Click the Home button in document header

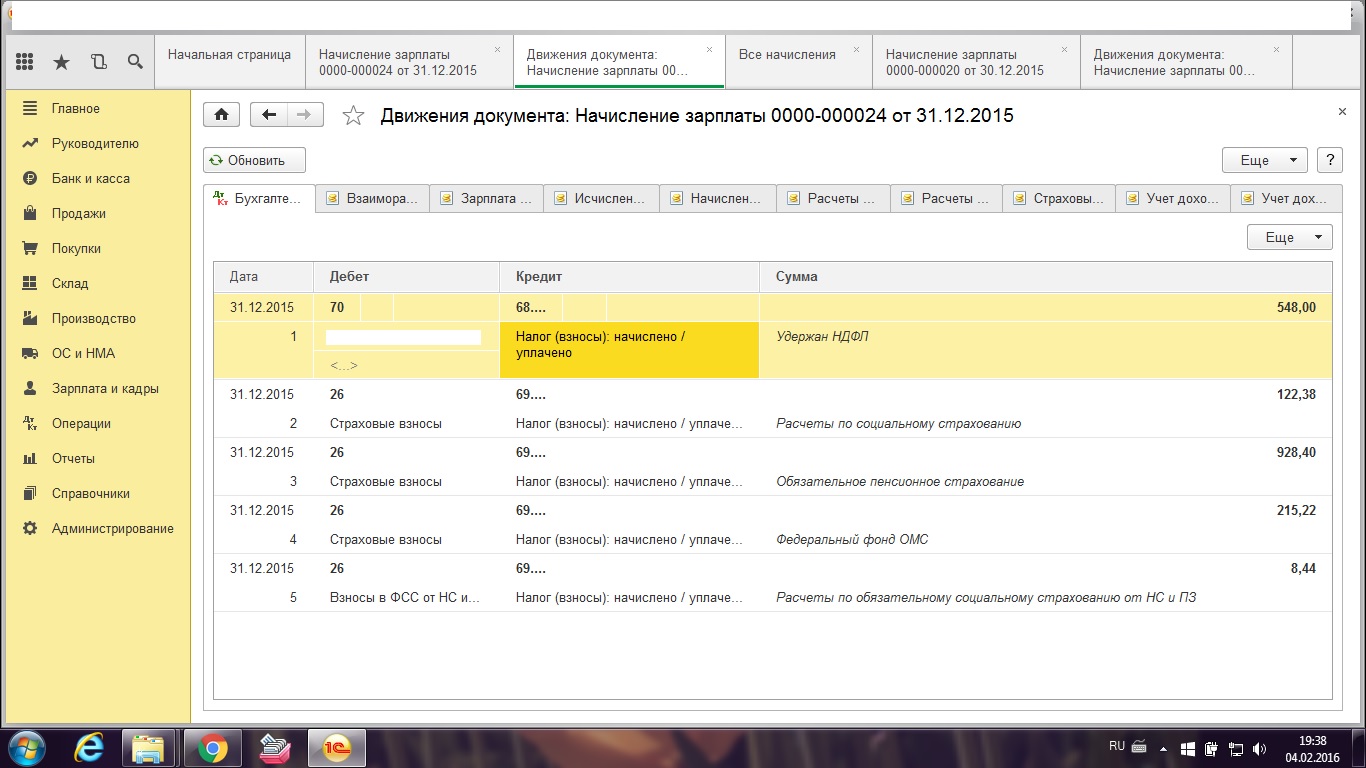(221, 115)
